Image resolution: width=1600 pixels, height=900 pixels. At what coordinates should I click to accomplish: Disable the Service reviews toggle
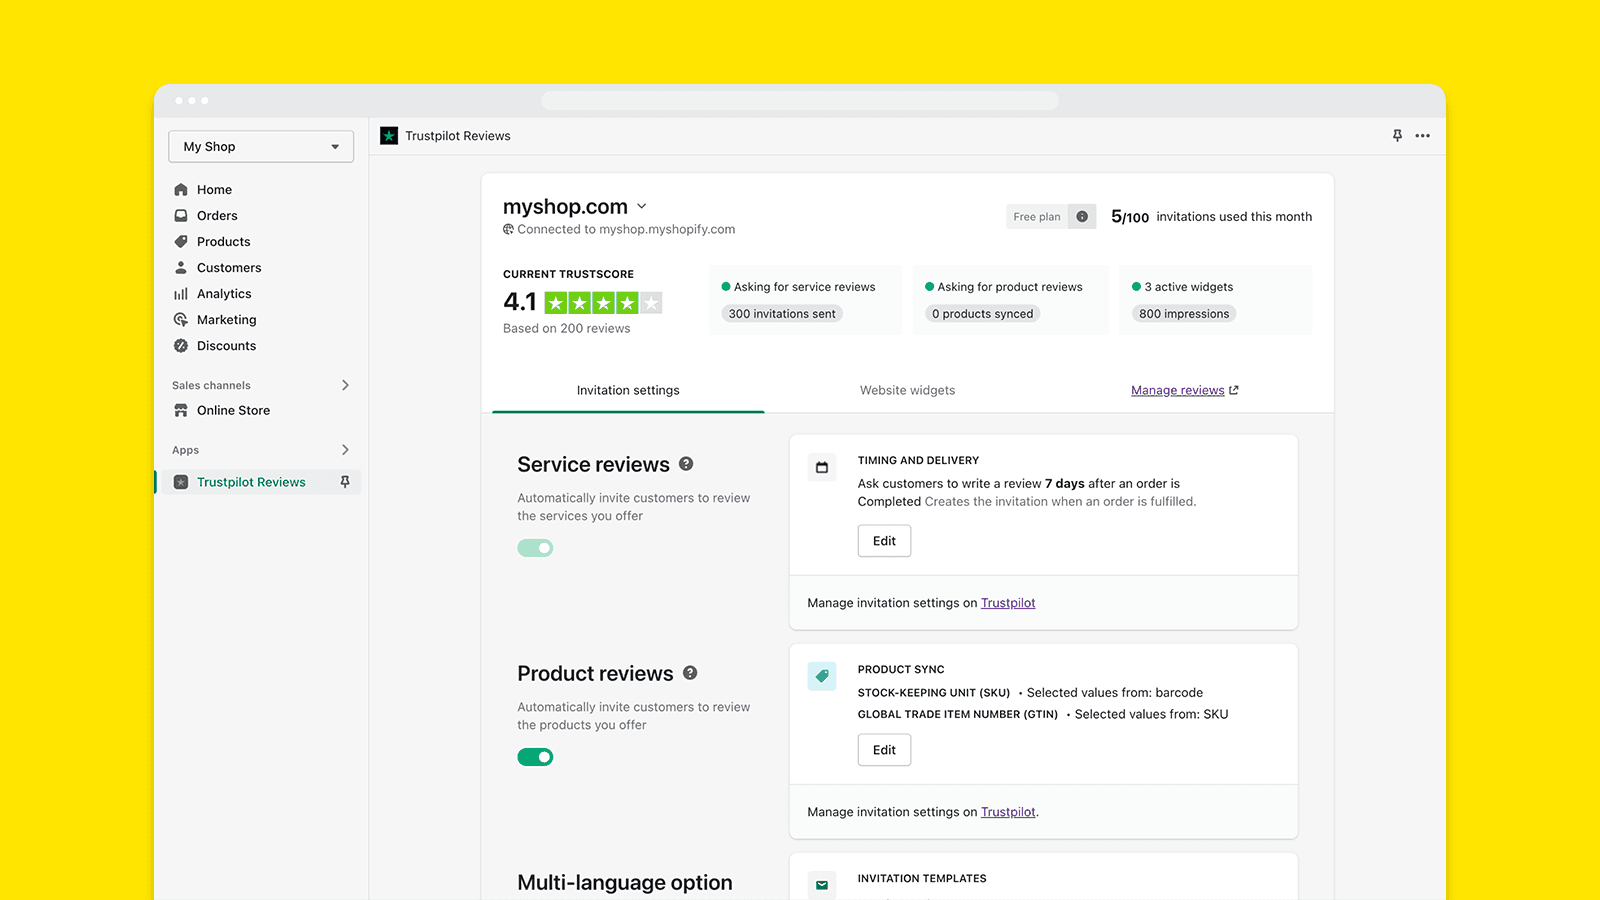coord(535,547)
